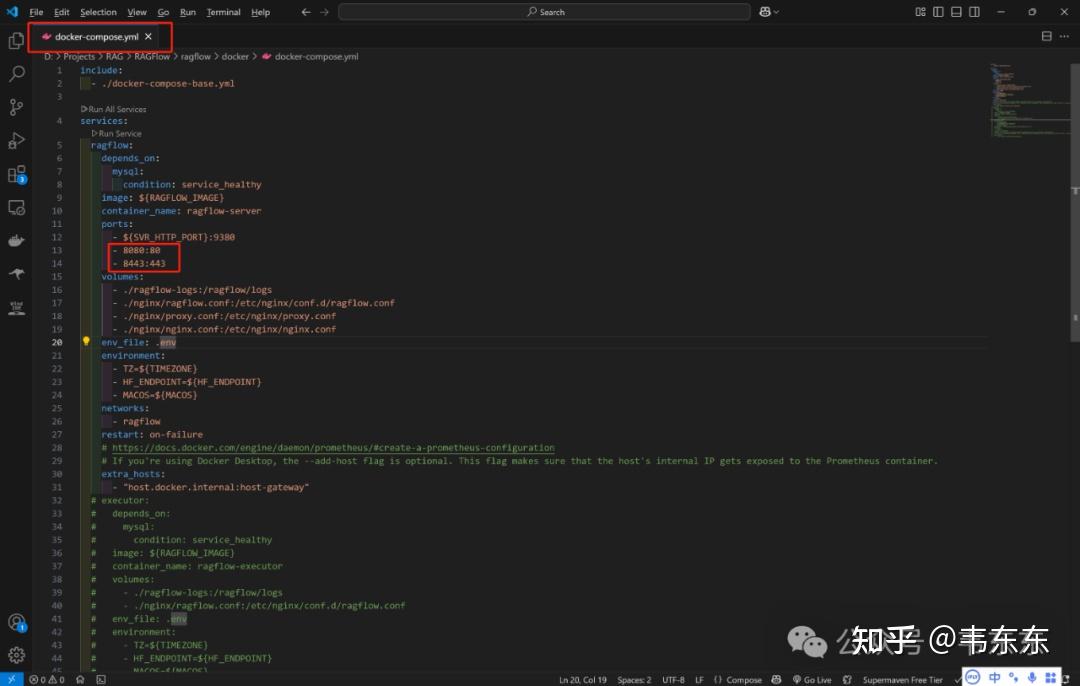Screen dimensions: 1080x686
Task: Open IME toolbox grid icon
Action: (1050, 678)
